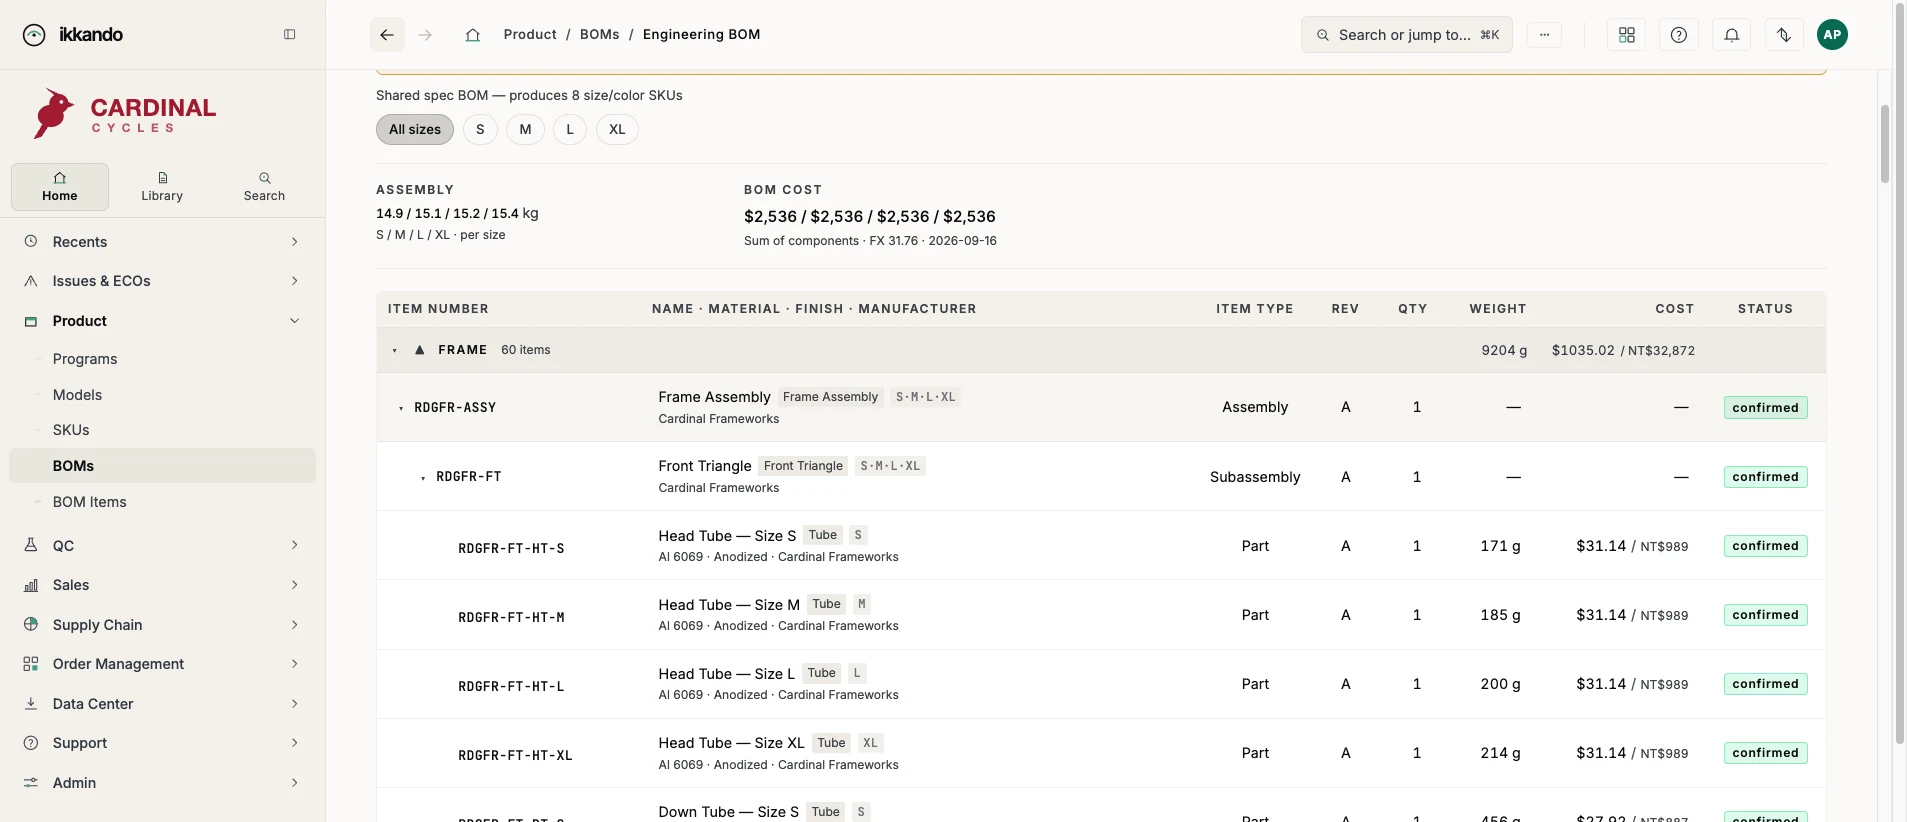The height and width of the screenshot is (822, 1907).
Task: Click the AP user avatar
Action: click(x=1832, y=35)
